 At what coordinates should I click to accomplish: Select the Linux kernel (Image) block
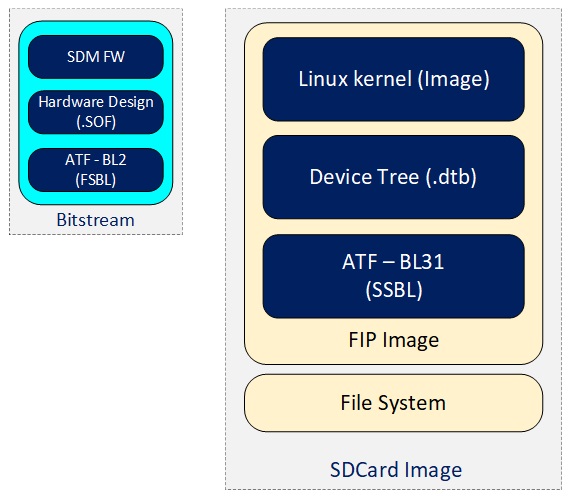point(394,79)
